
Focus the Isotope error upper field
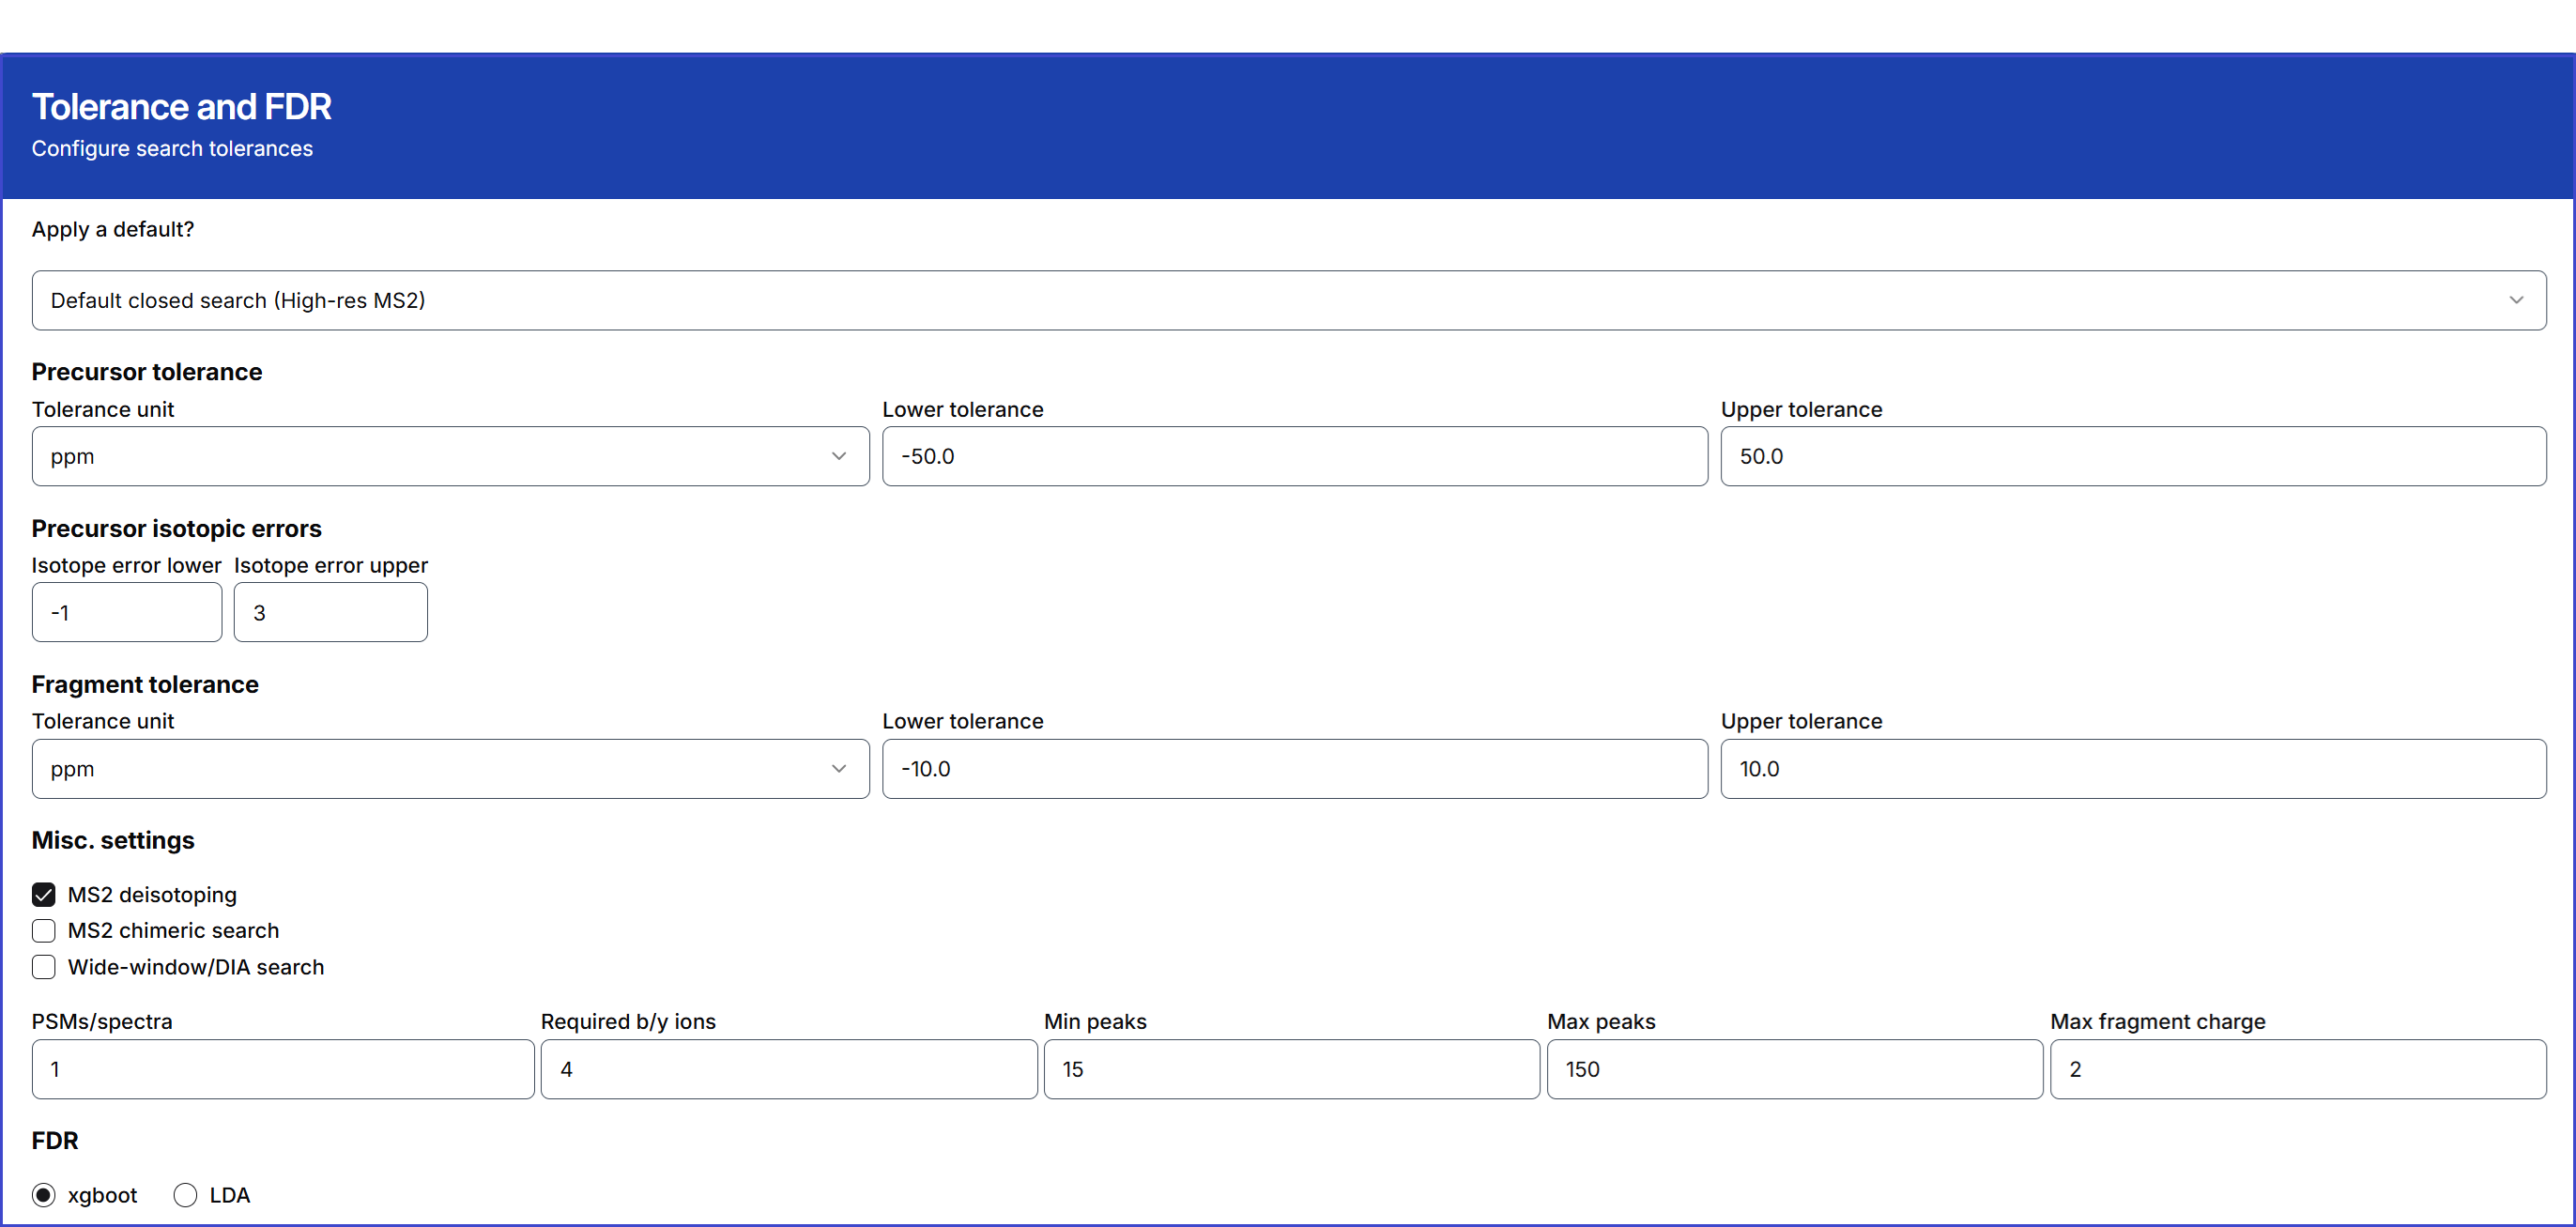(x=330, y=612)
